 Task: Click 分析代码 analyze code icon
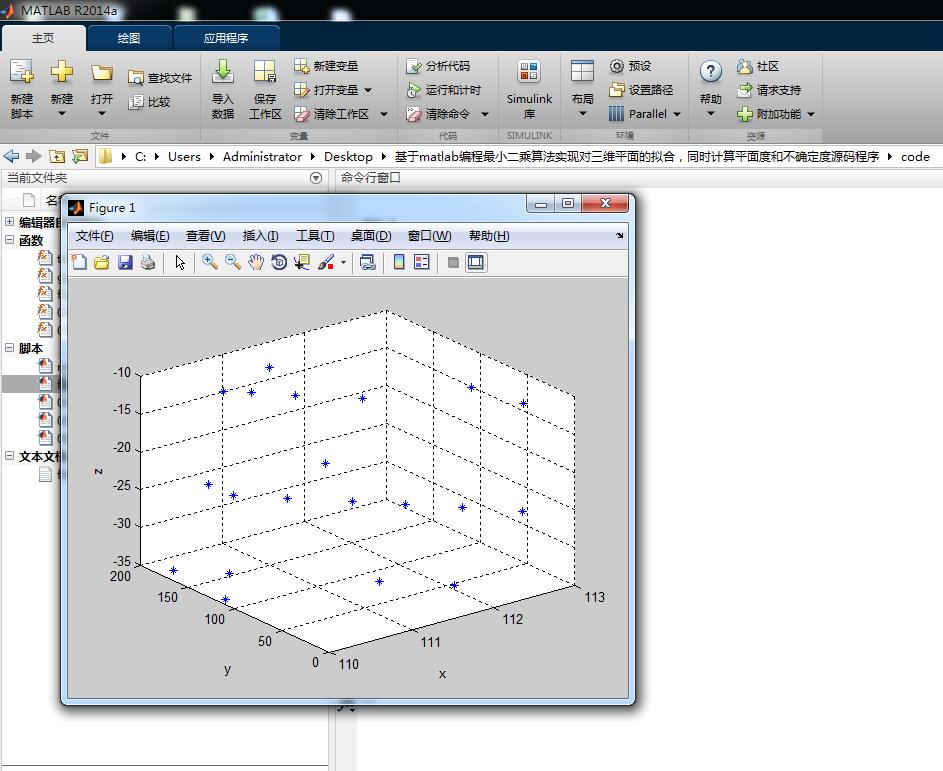click(413, 66)
